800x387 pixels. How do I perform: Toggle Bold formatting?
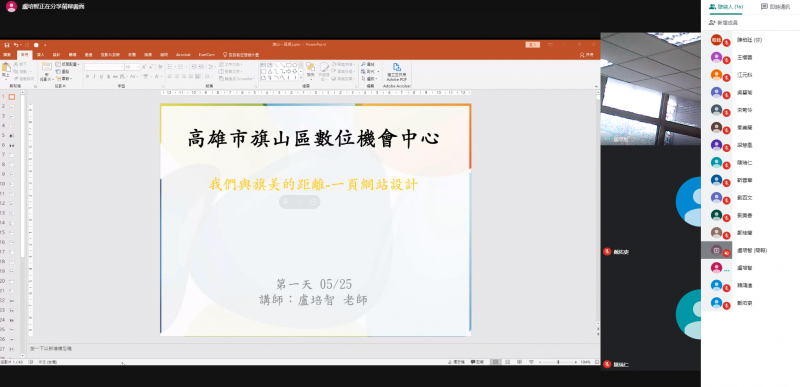(x=87, y=76)
